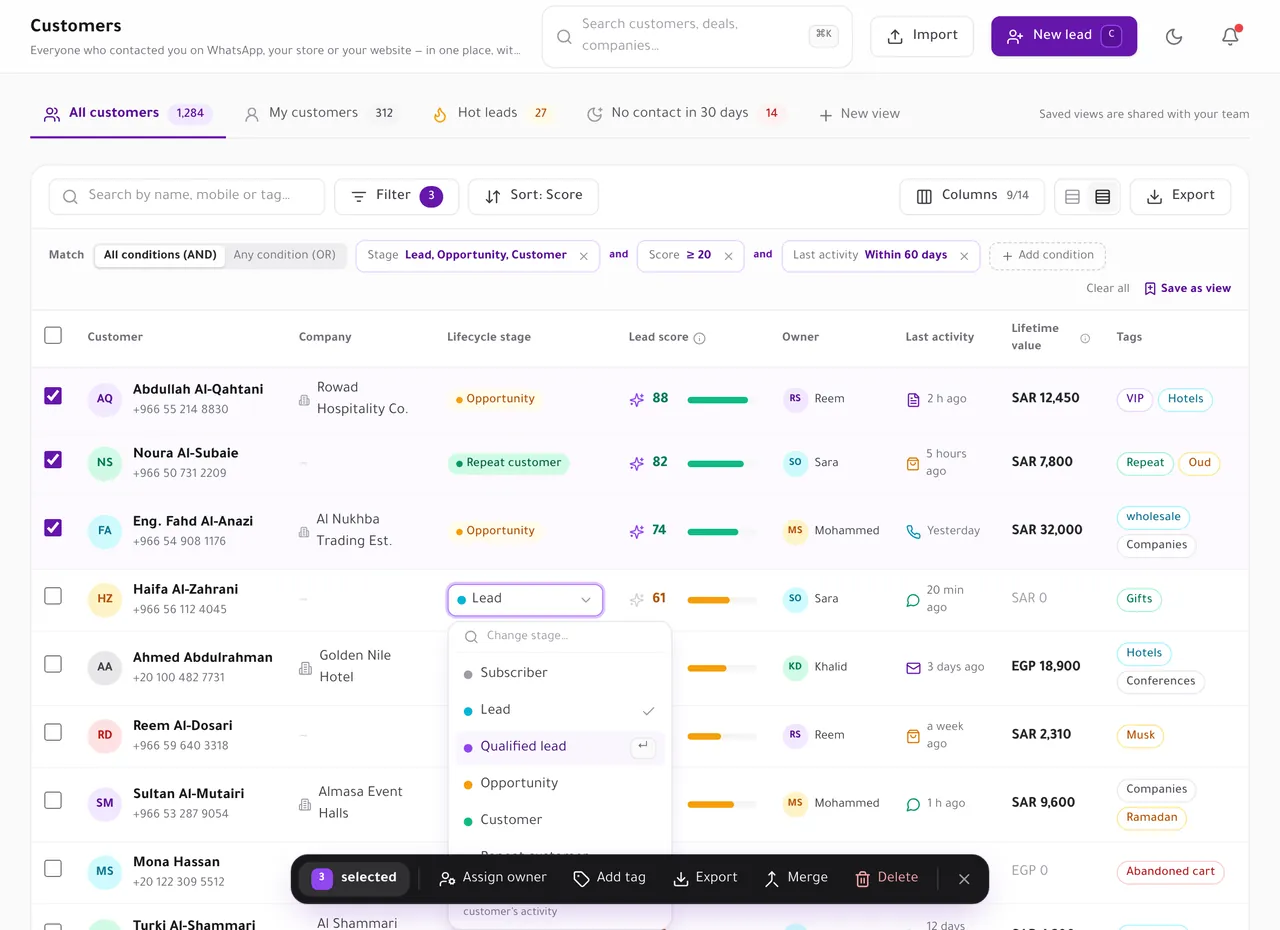
Task: Open notifications bell
Action: tap(1230, 36)
